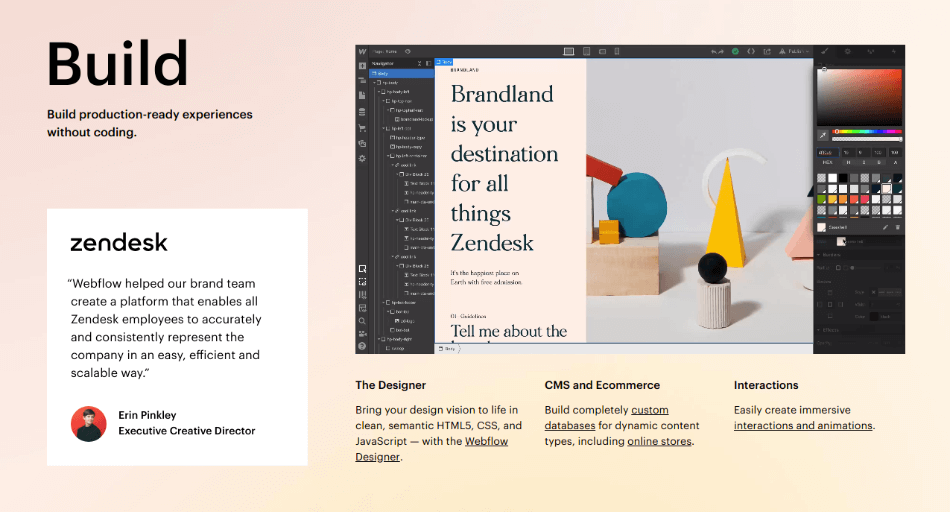This screenshot has width=950, height=512.
Task: Open the Add Elements panel icon
Action: 362,65
